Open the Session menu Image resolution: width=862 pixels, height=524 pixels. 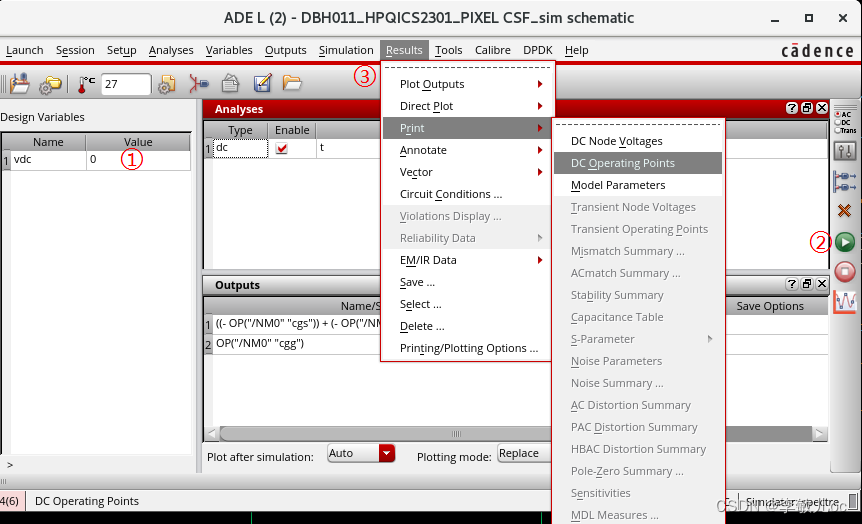(75, 50)
